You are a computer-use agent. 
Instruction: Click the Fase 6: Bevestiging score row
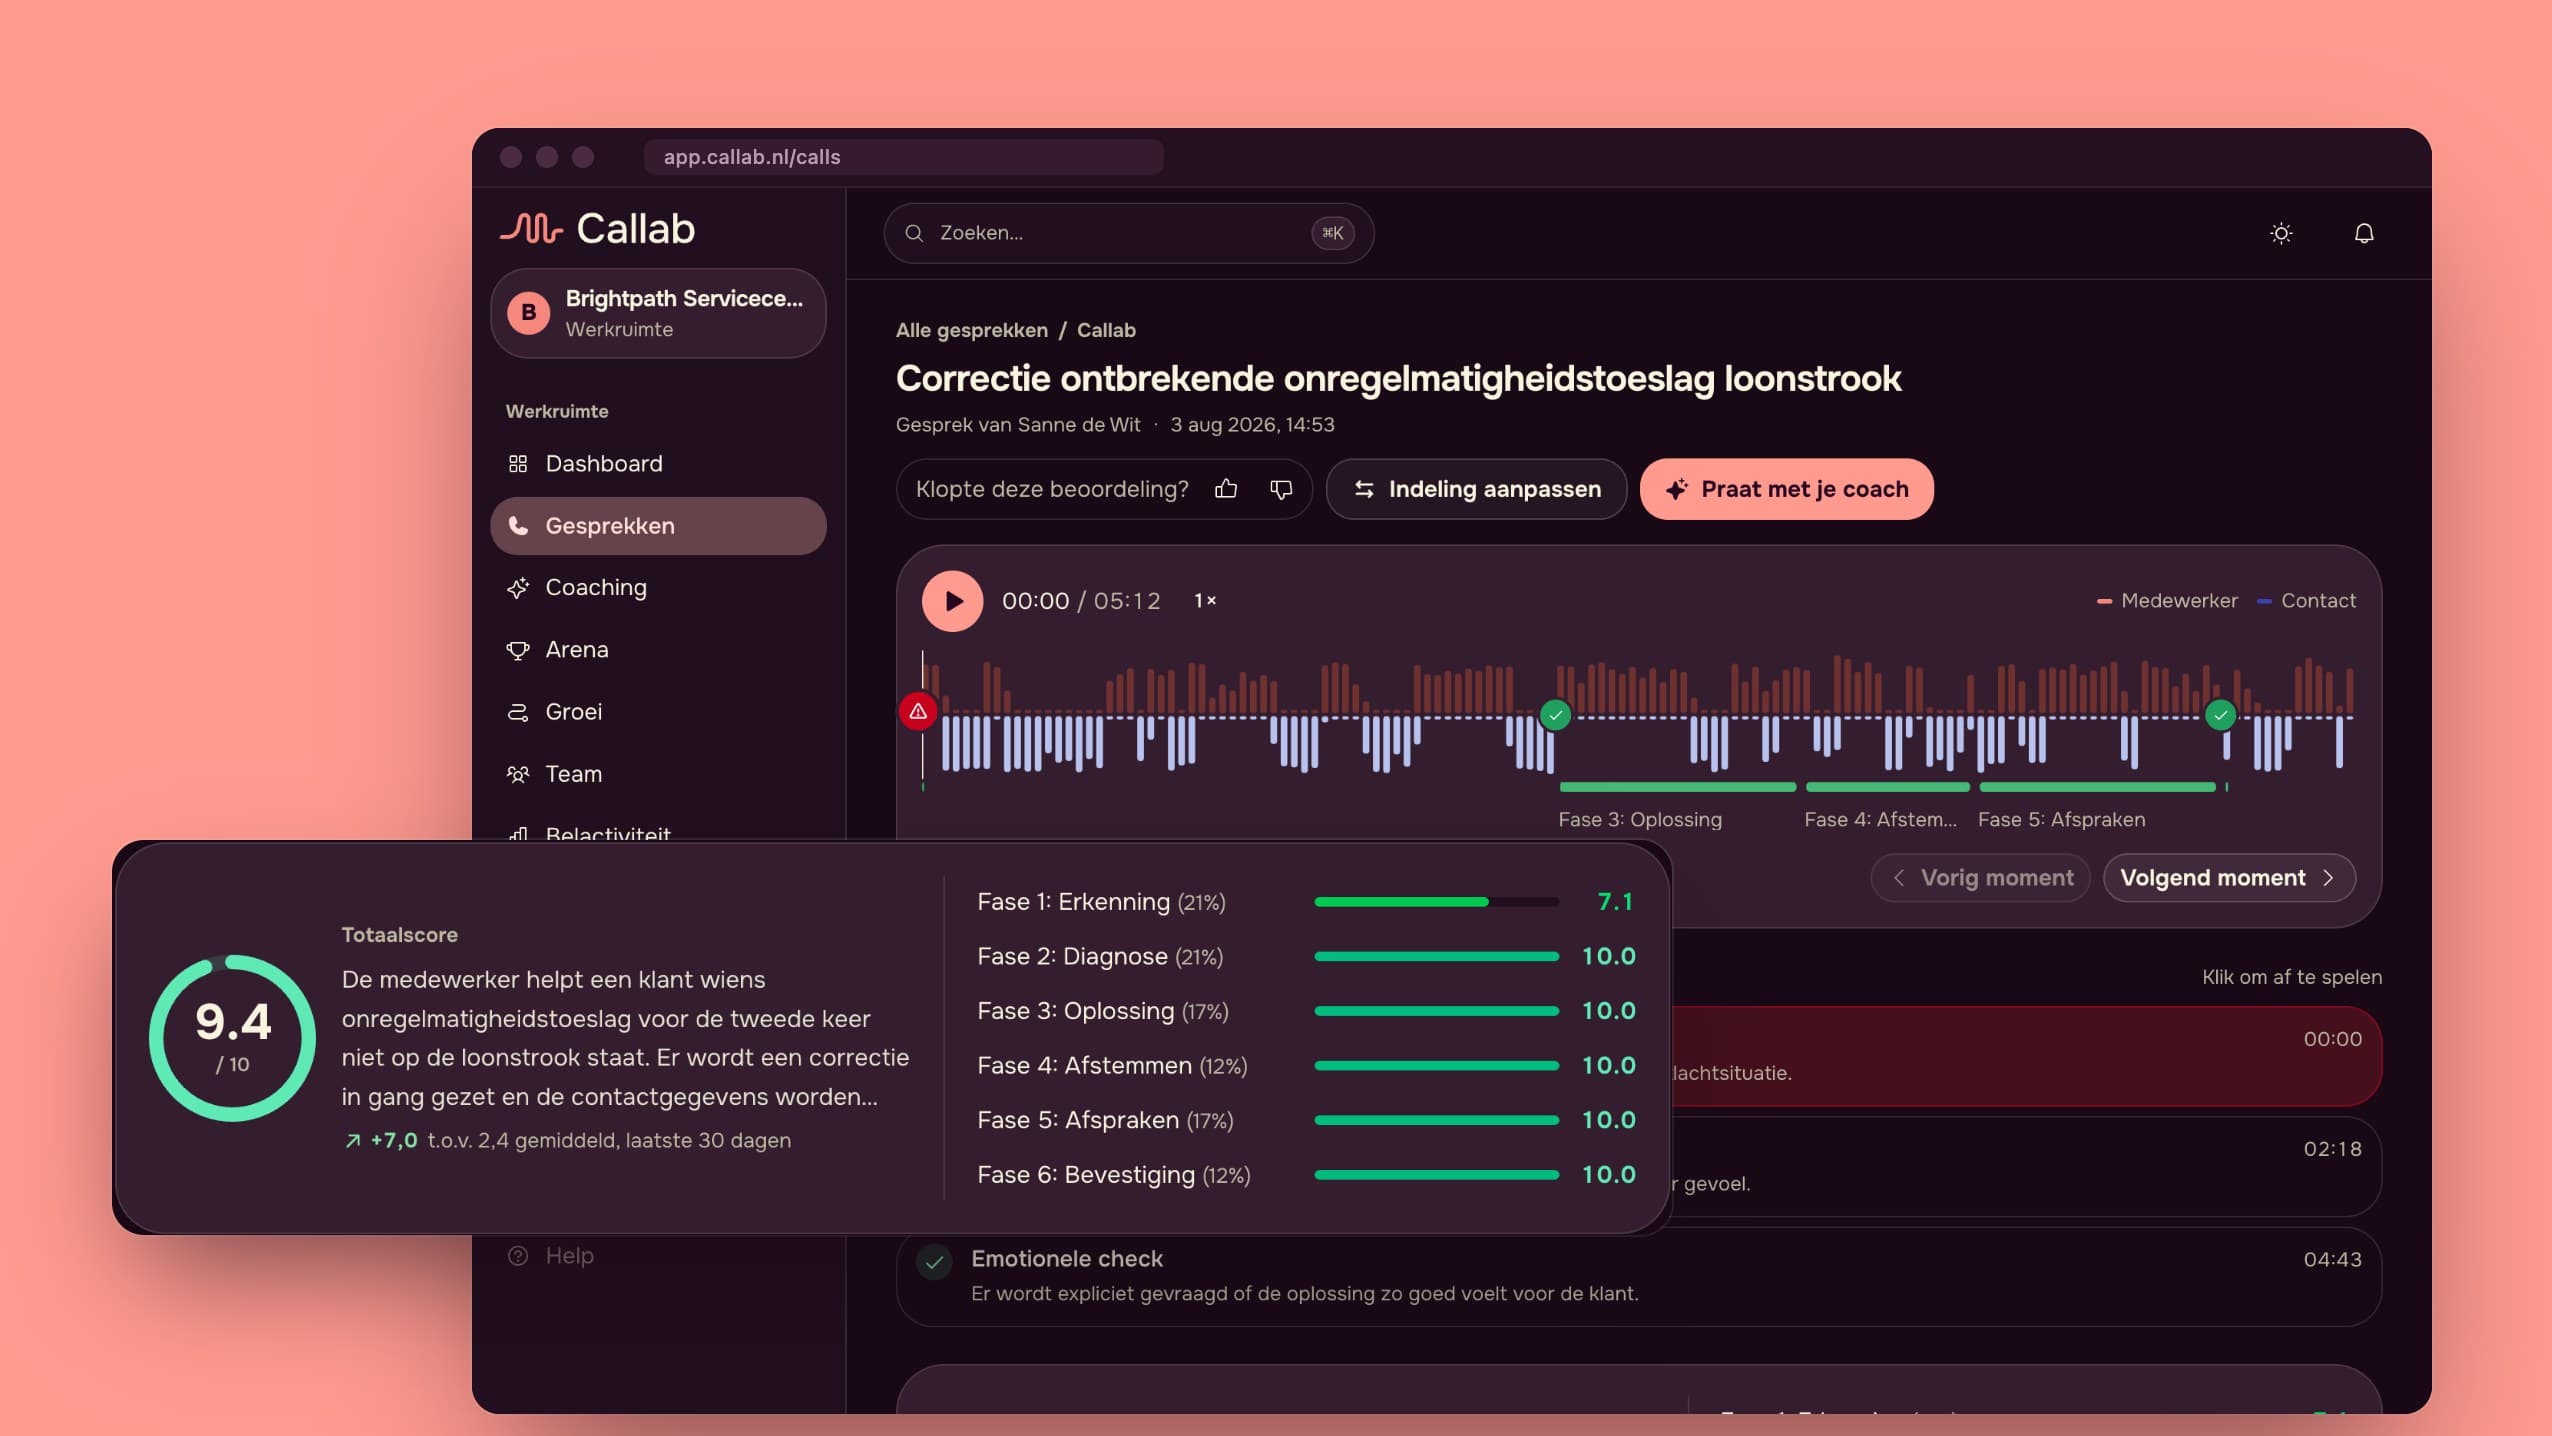(1306, 1175)
